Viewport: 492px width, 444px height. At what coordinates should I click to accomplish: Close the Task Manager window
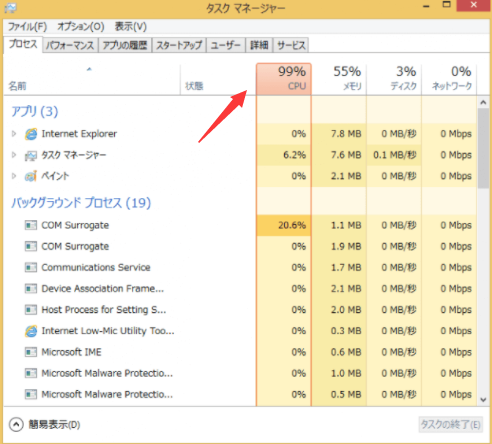[473, 5]
